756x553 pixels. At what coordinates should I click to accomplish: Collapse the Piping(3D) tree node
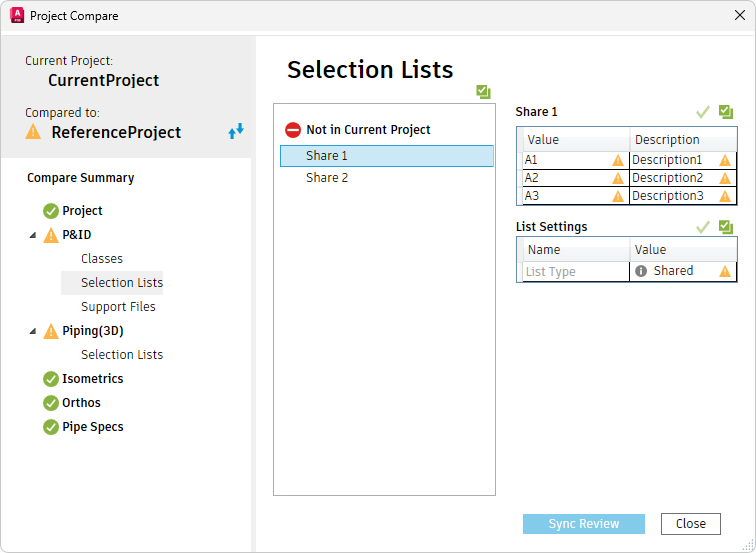pyautogui.click(x=32, y=331)
